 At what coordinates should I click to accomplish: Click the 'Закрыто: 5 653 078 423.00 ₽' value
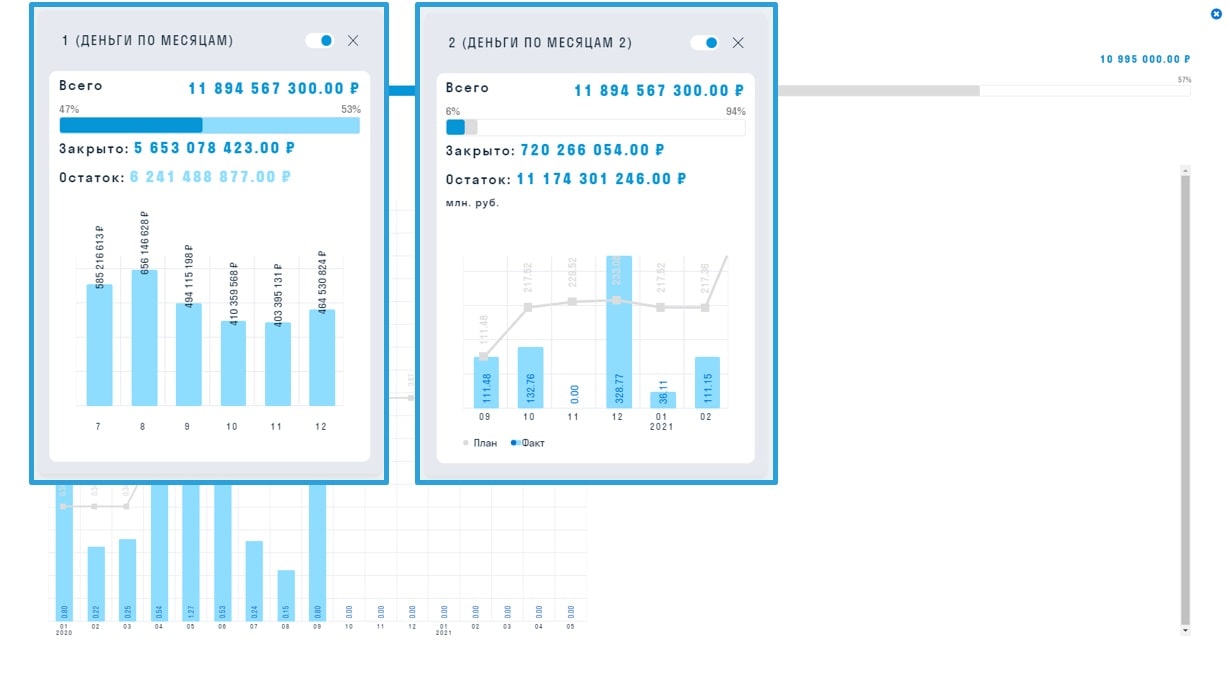(x=214, y=148)
